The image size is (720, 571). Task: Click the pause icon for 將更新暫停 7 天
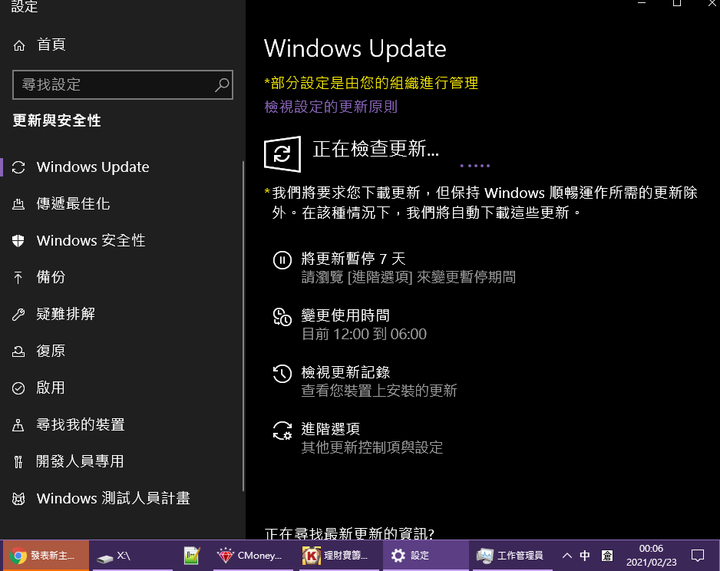click(282, 260)
